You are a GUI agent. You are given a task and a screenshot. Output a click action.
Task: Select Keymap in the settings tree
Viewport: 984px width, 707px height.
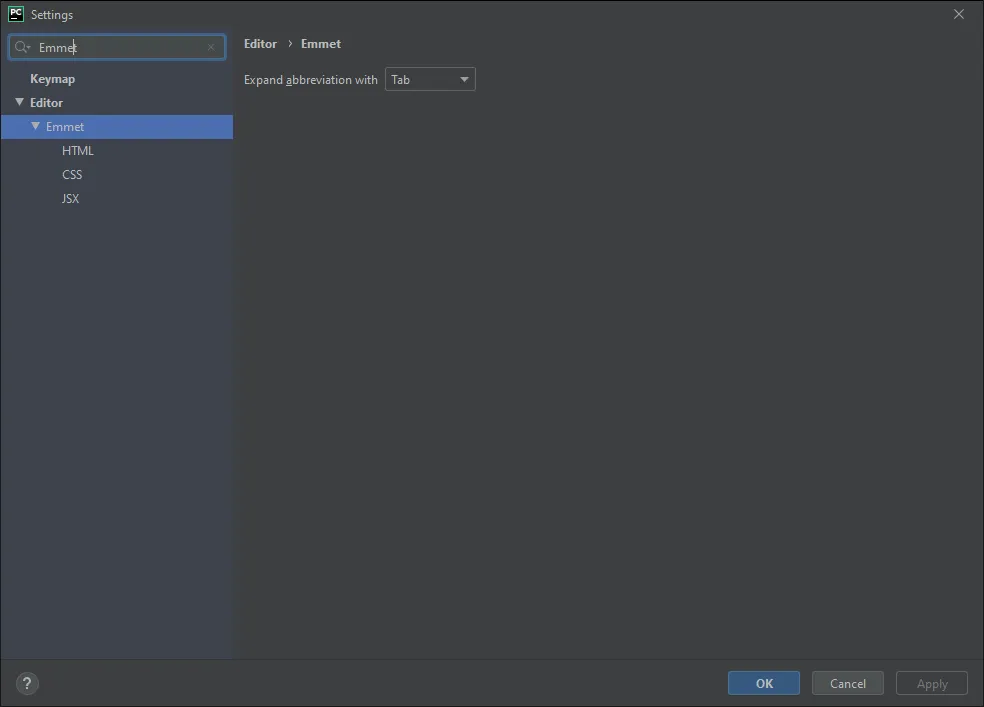pos(52,79)
